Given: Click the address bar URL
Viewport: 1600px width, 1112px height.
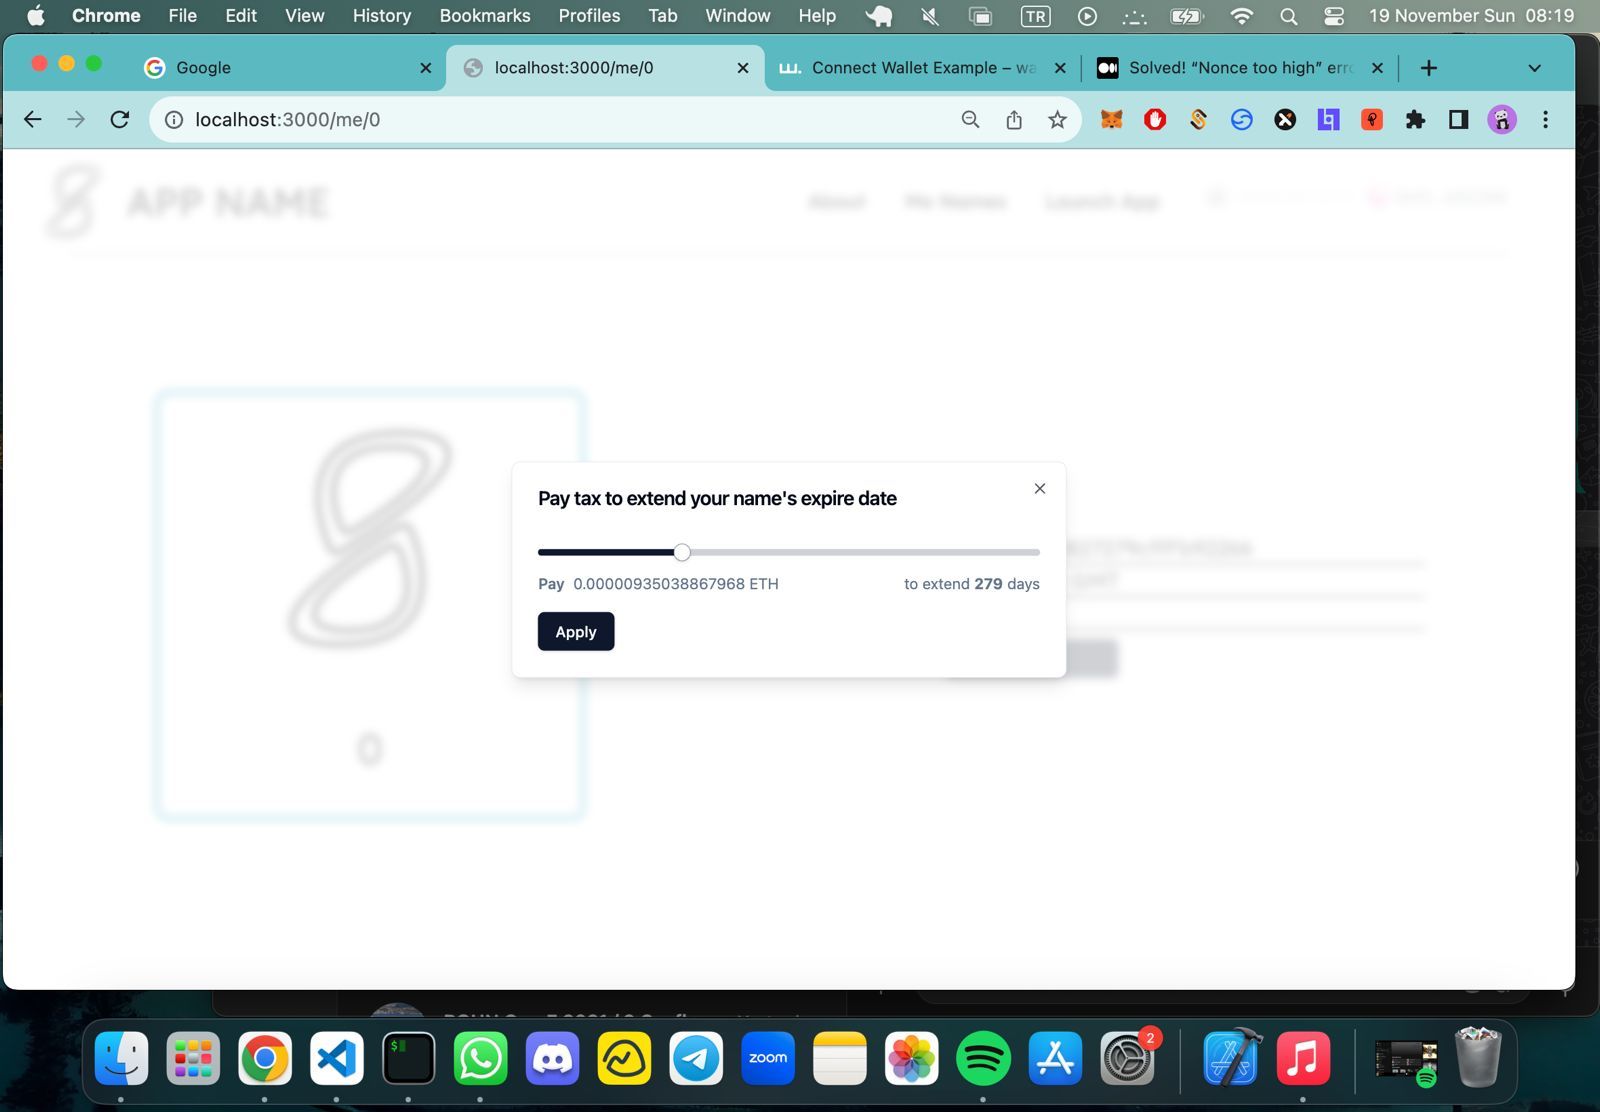Looking at the screenshot, I should (288, 120).
